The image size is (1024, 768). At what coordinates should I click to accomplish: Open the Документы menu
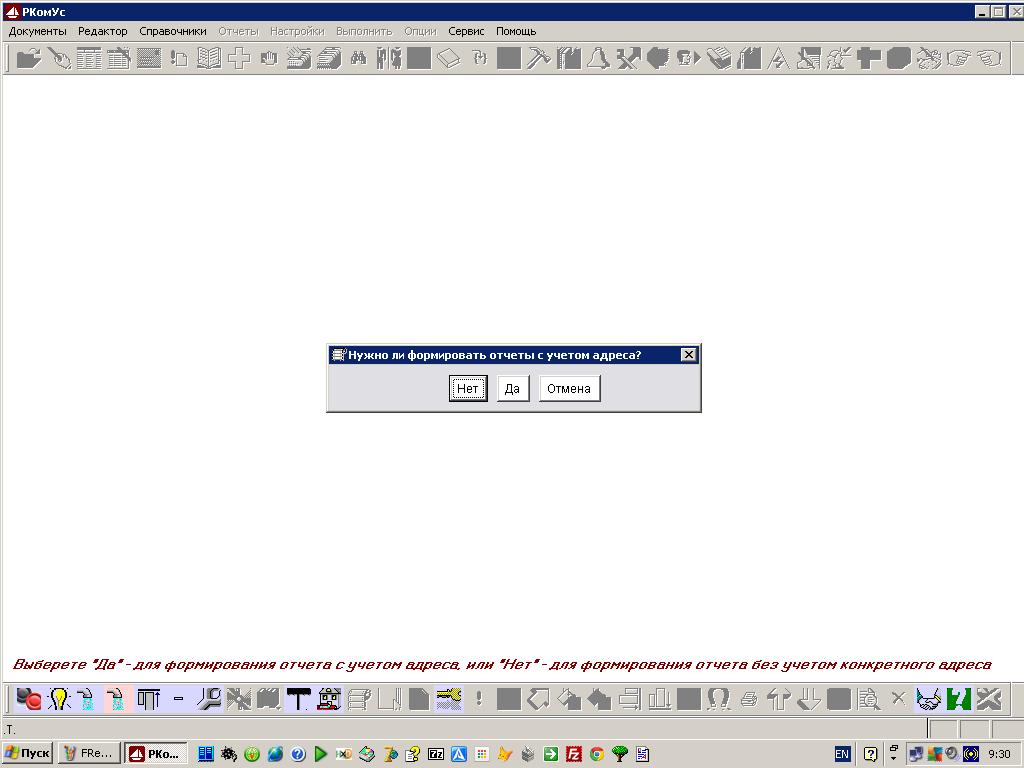tap(37, 31)
